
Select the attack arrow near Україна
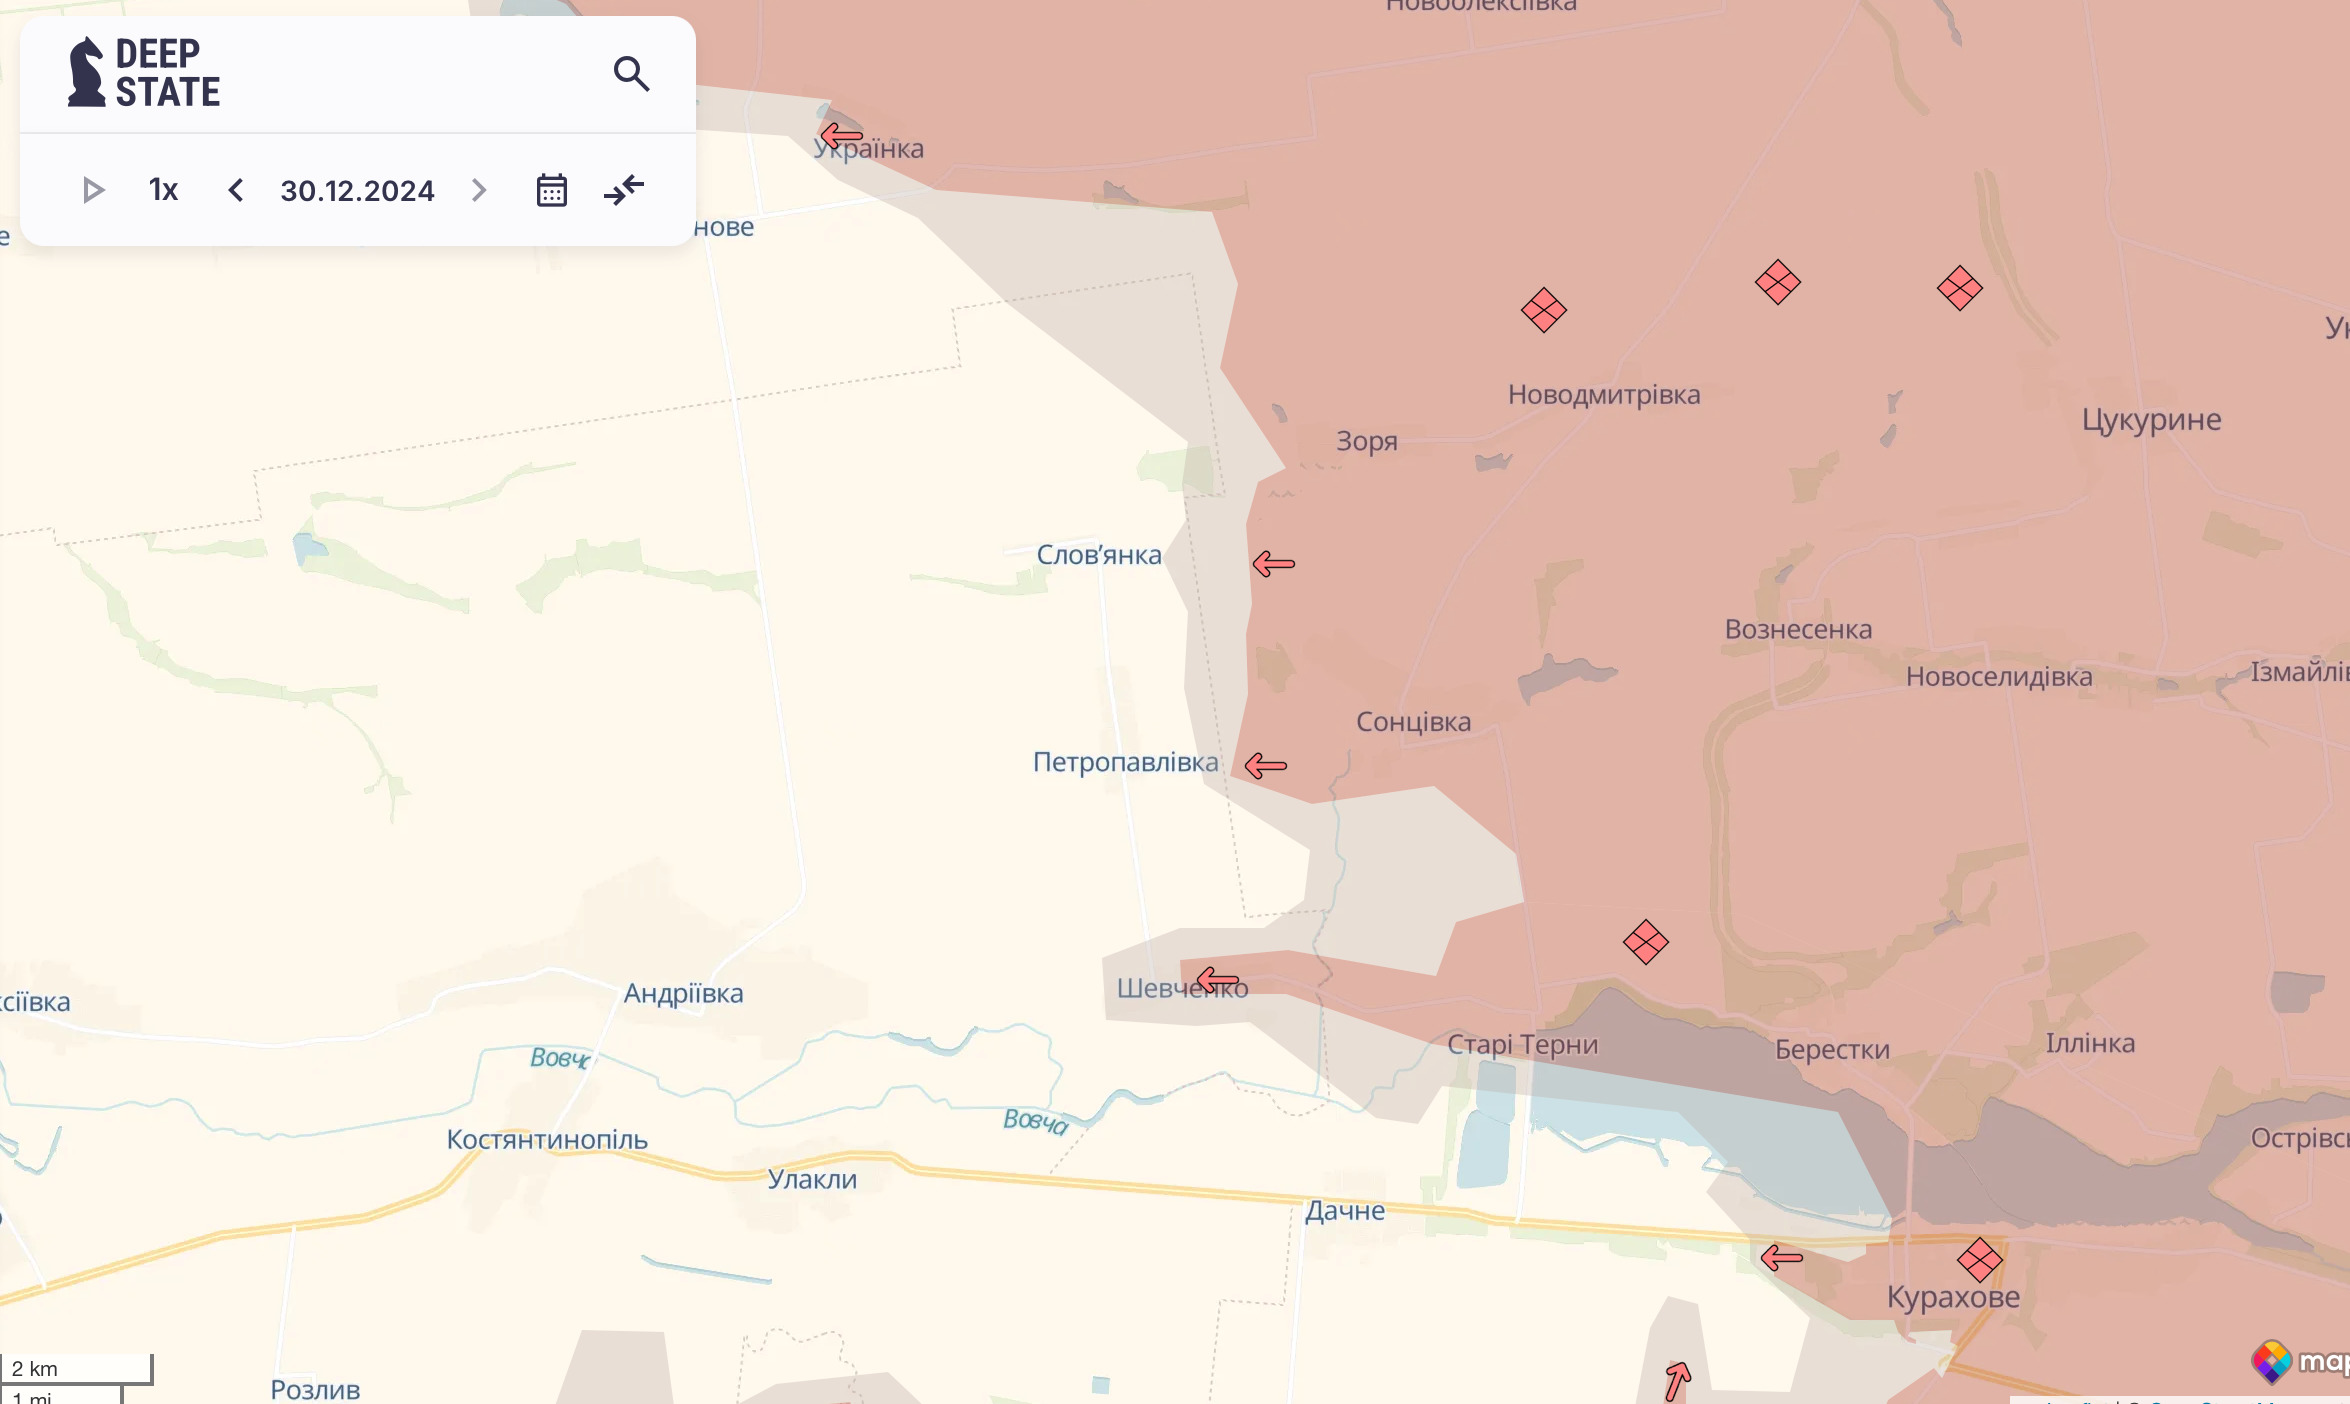[x=841, y=134]
